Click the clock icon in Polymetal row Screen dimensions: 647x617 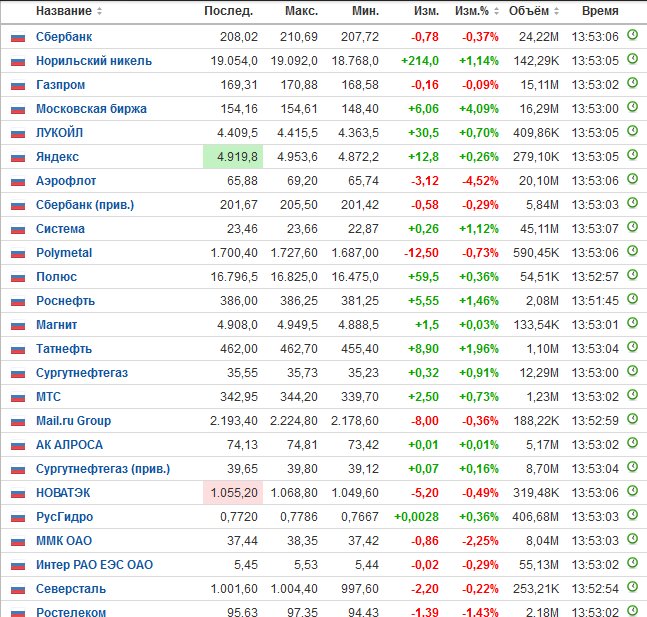[633, 251]
